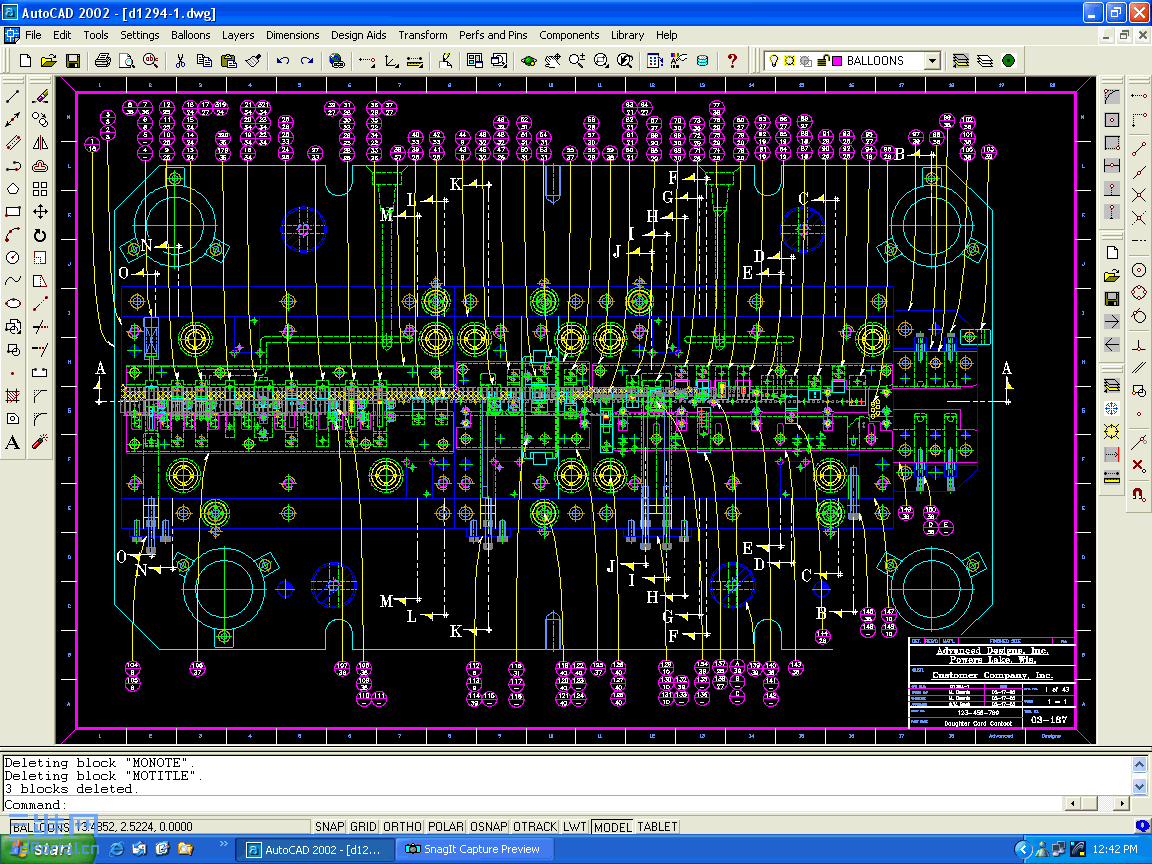This screenshot has height=864, width=1152.
Task: Select the Multiline Text A tool
Action: click(12, 442)
